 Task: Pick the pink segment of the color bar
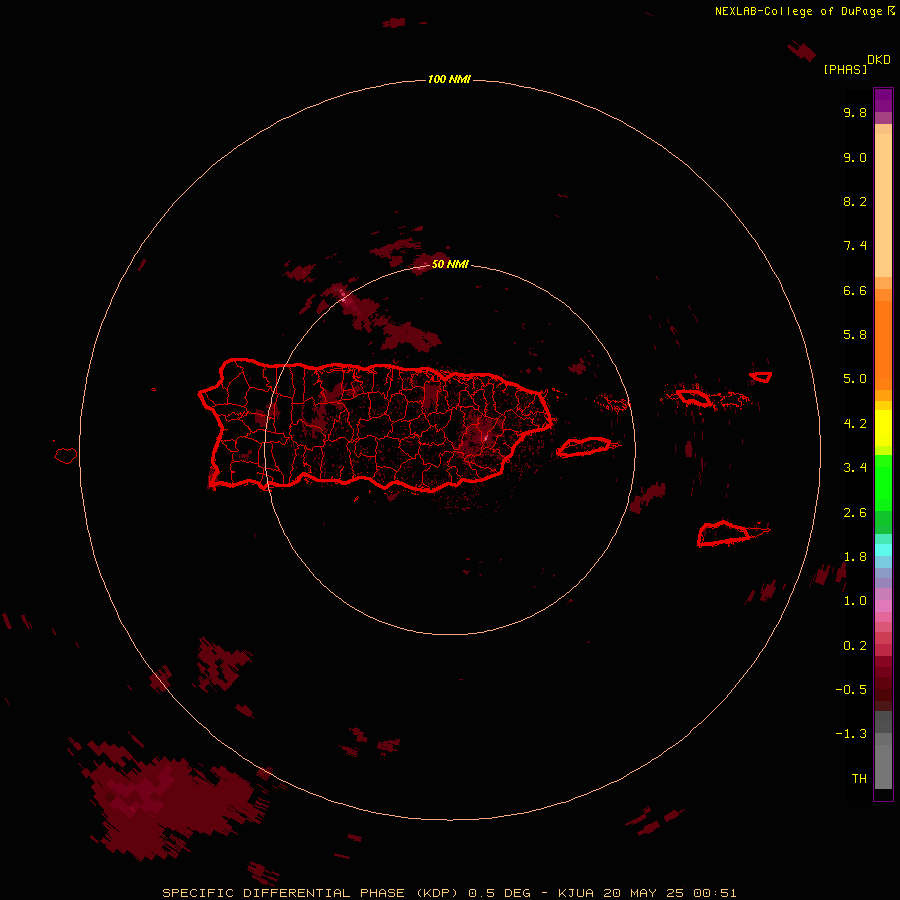pyautogui.click(x=883, y=606)
